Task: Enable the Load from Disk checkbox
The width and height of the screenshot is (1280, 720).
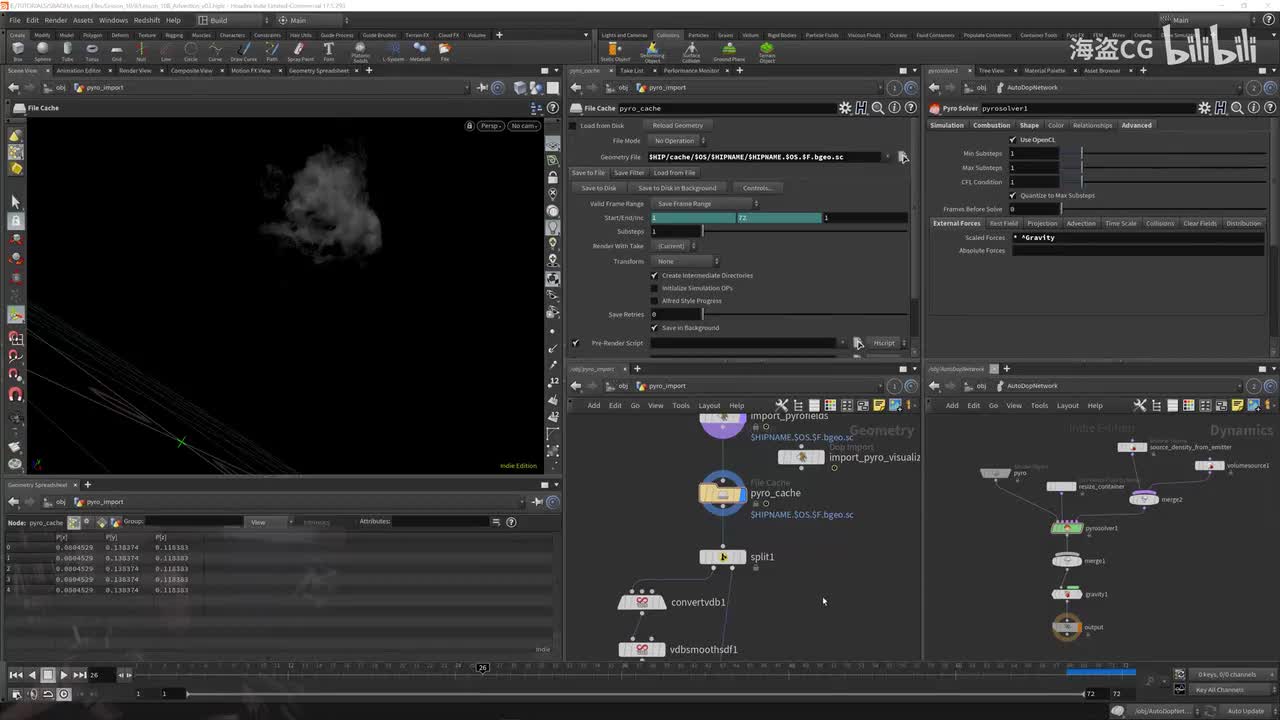Action: [573, 126]
